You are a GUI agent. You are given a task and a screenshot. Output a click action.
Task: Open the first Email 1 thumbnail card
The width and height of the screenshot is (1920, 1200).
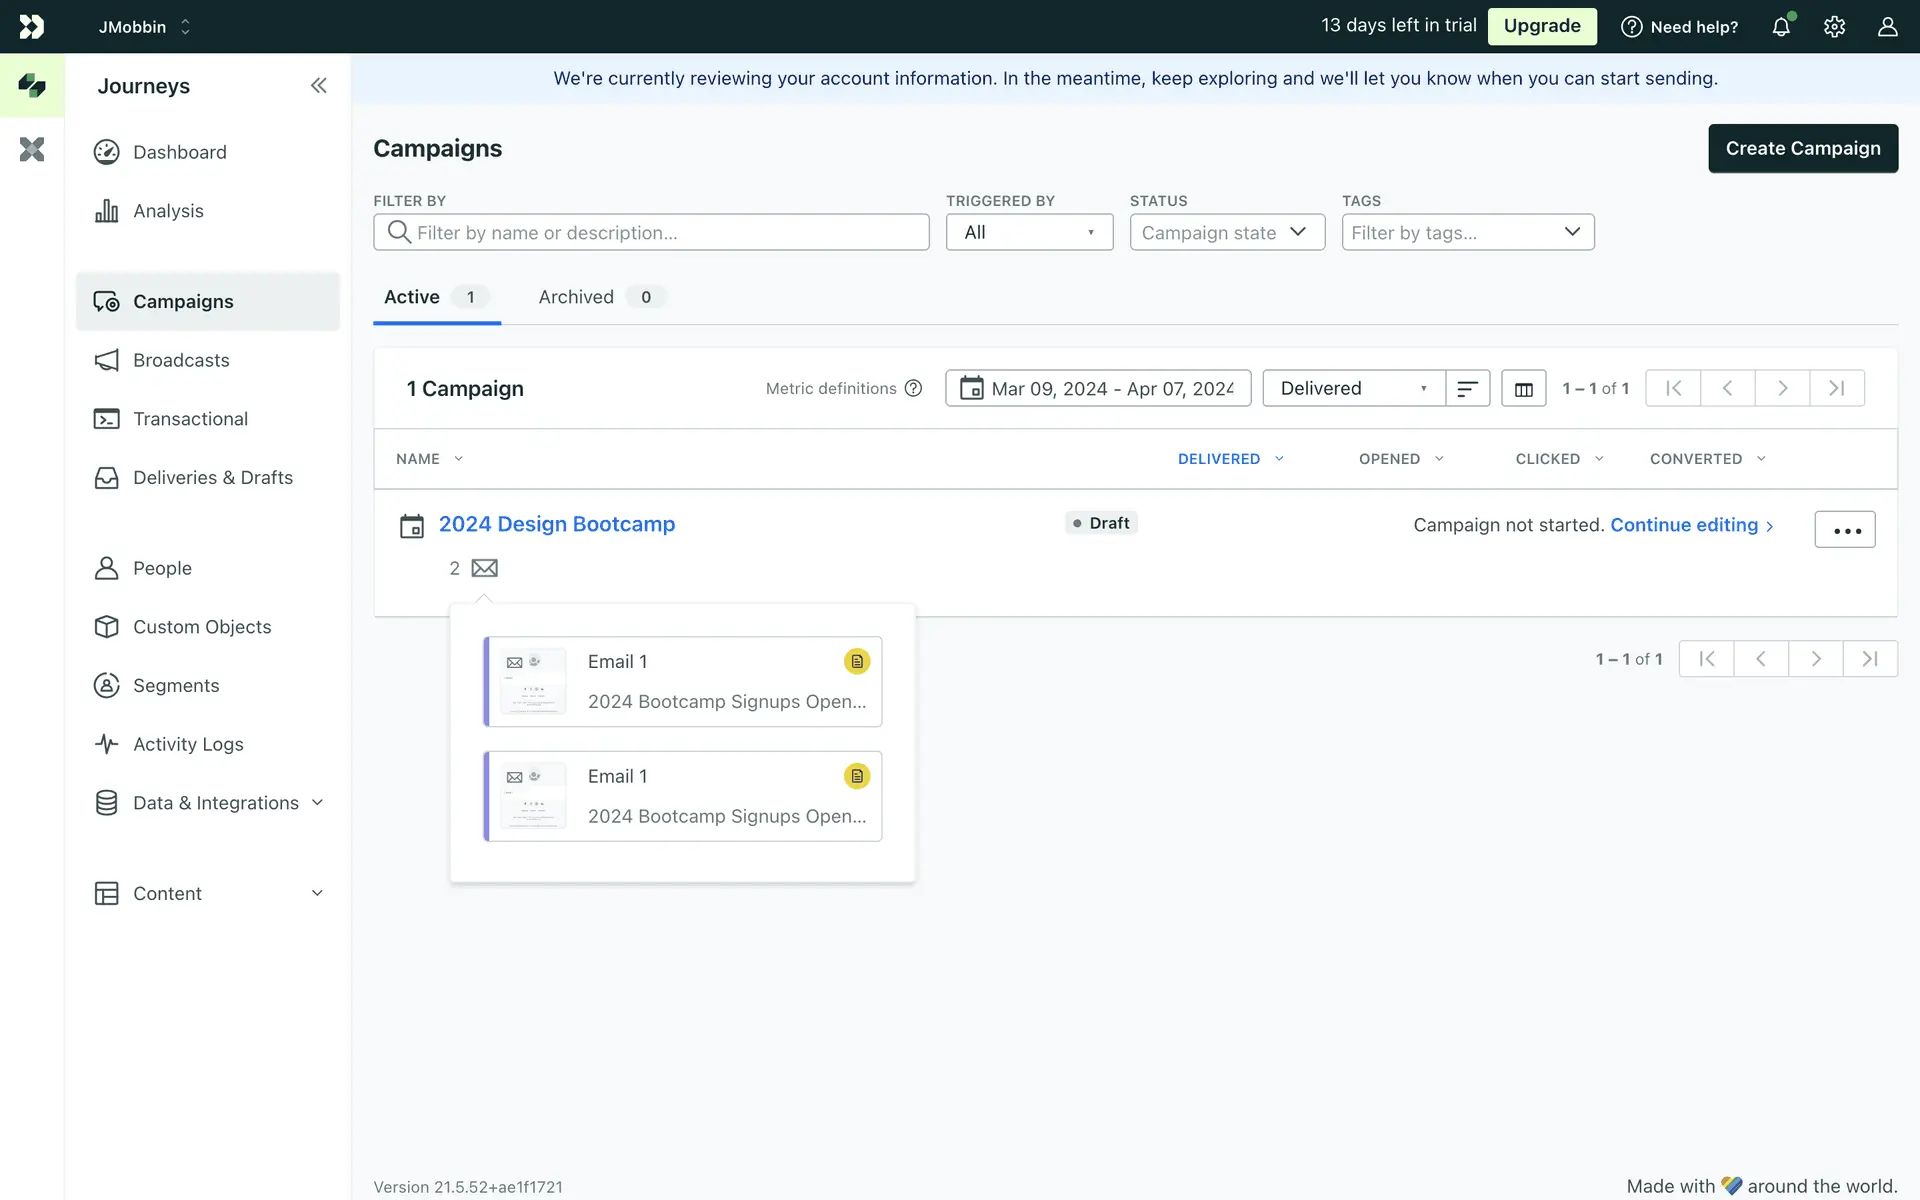point(683,682)
